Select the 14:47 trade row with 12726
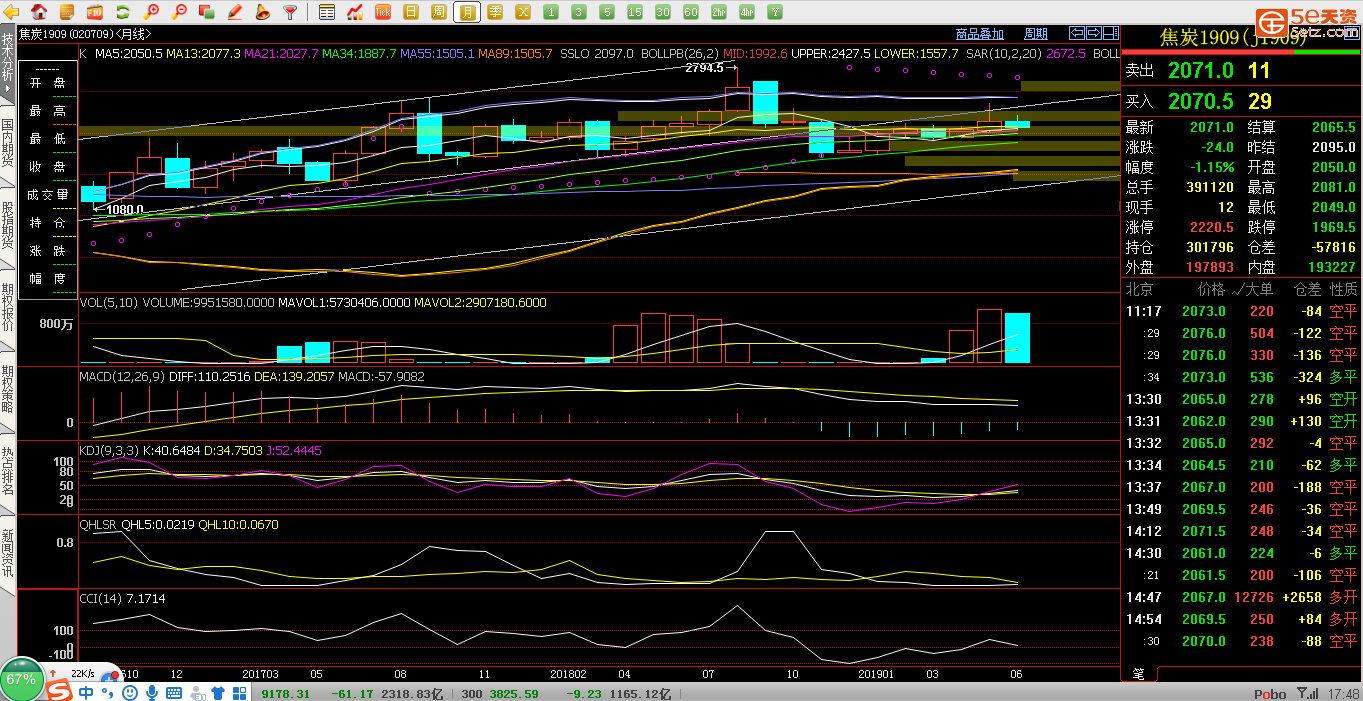Image resolution: width=1363 pixels, height=701 pixels. pos(1242,597)
